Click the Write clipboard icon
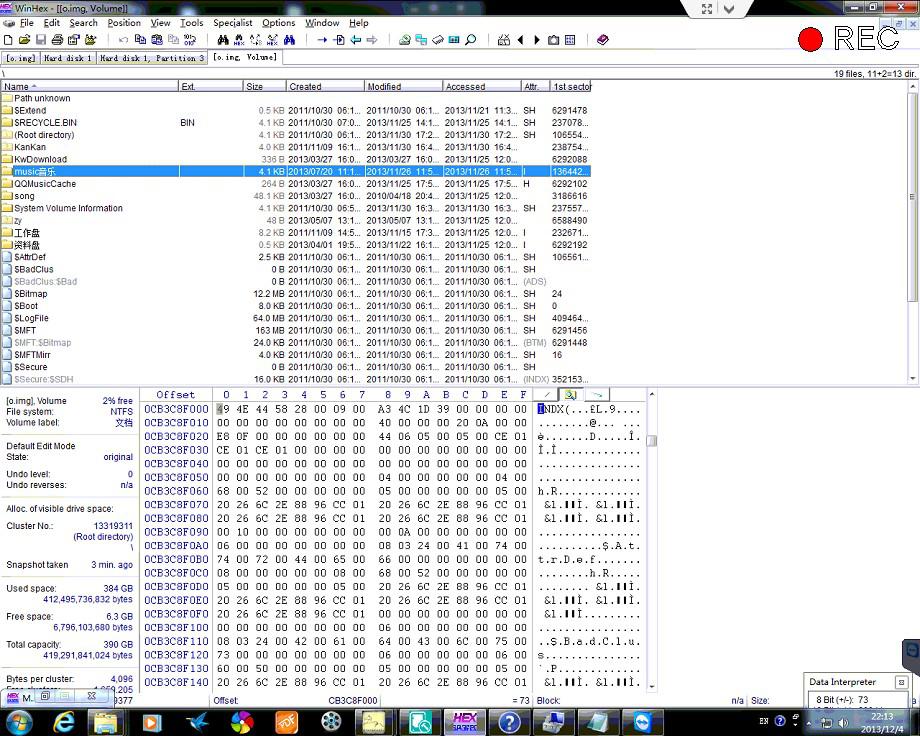The width and height of the screenshot is (920, 736). tap(157, 40)
